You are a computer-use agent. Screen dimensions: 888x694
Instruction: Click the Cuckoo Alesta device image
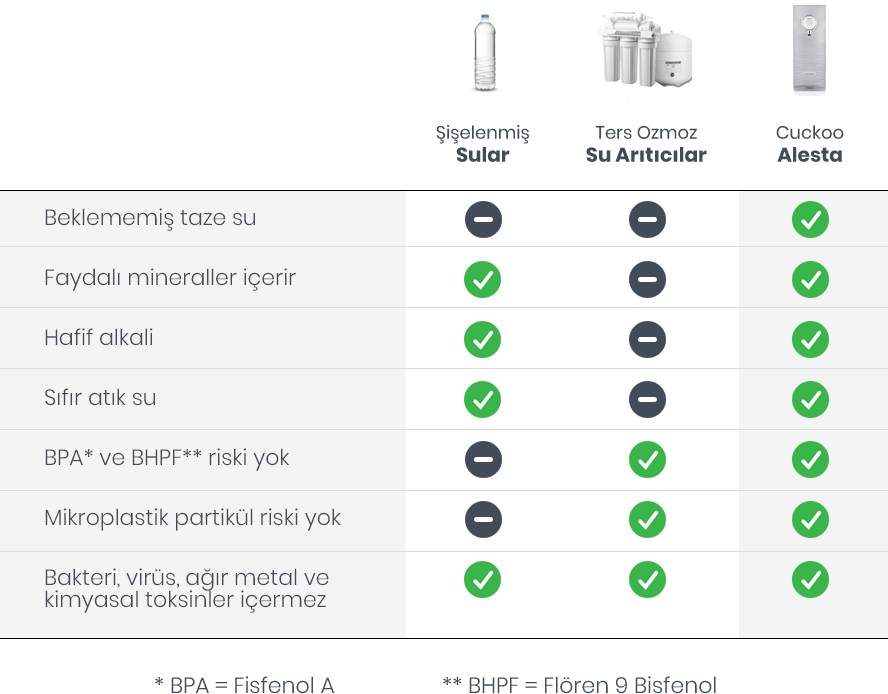click(x=809, y=50)
